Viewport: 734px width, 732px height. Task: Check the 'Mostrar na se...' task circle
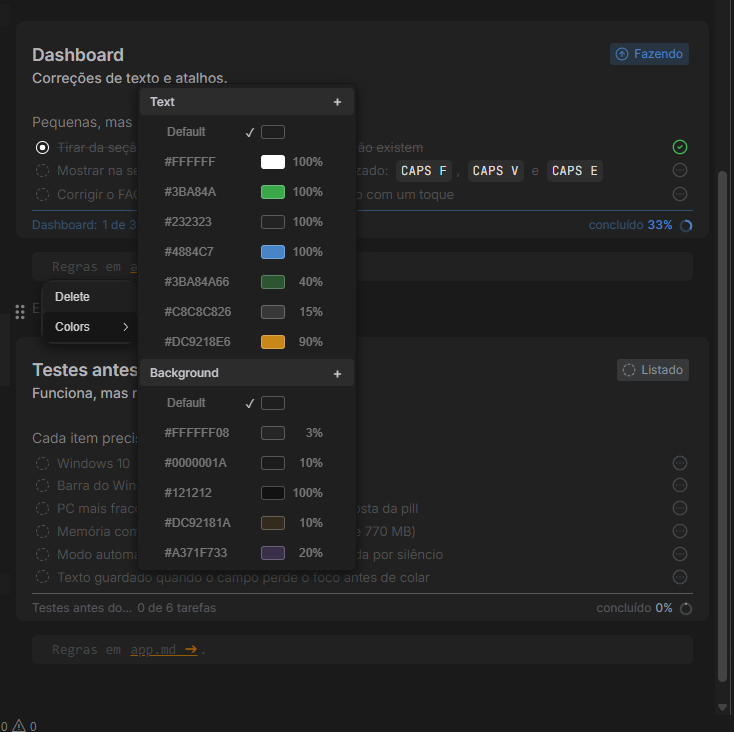point(43,171)
